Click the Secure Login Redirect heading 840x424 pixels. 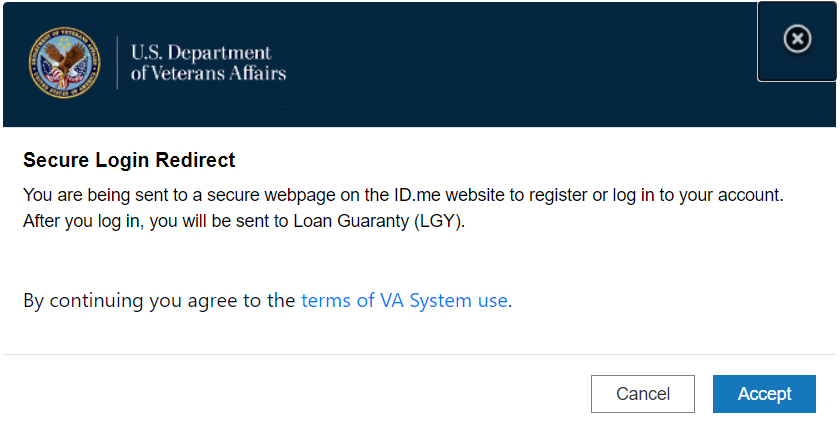[129, 160]
